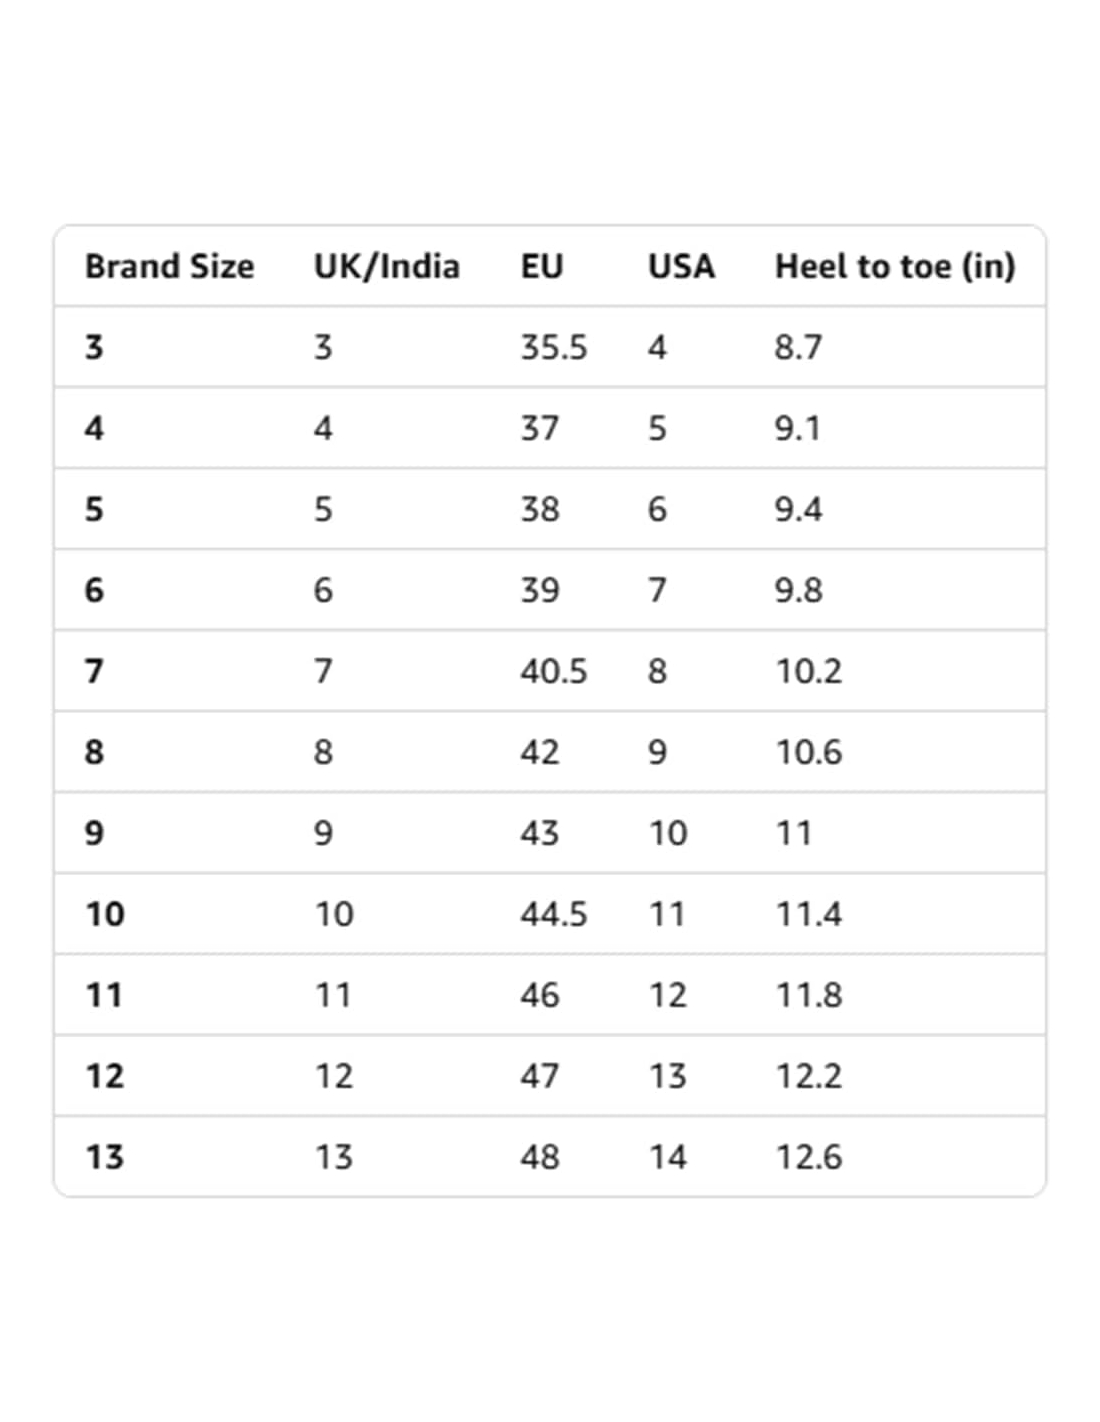Select the EU 39 cell
Image resolution: width=1100 pixels, height=1422 pixels.
[540, 590]
